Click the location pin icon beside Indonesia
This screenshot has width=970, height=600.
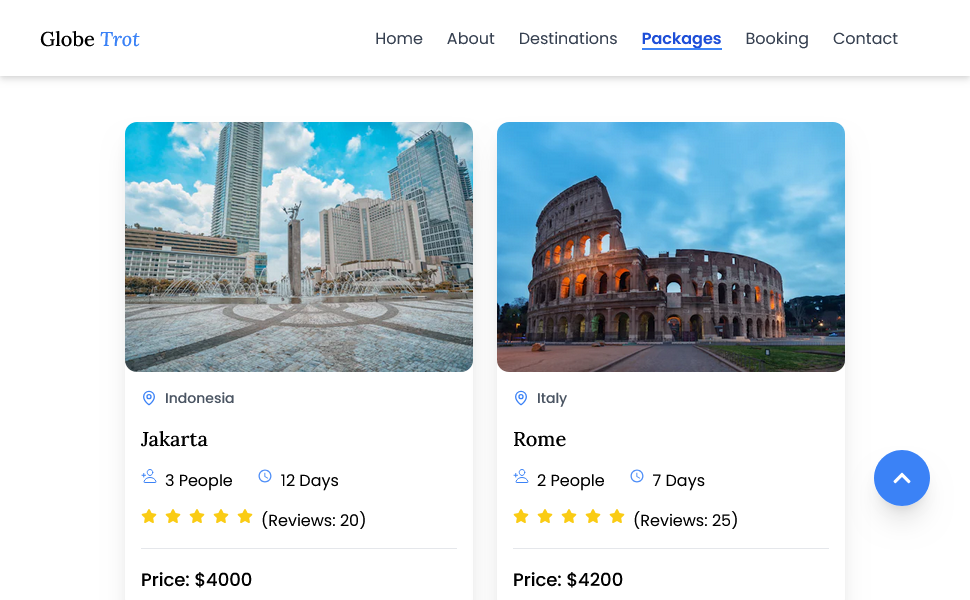click(149, 398)
